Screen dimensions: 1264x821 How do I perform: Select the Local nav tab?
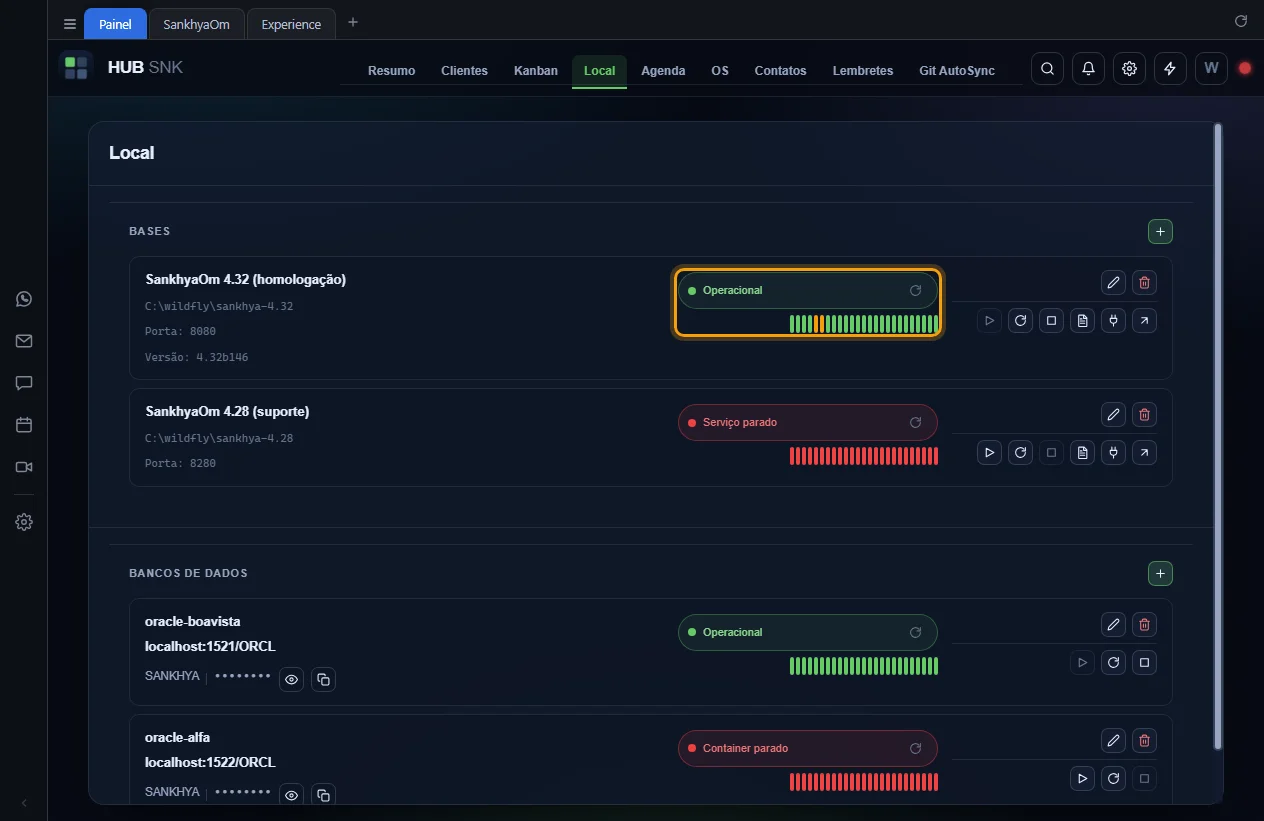click(599, 71)
